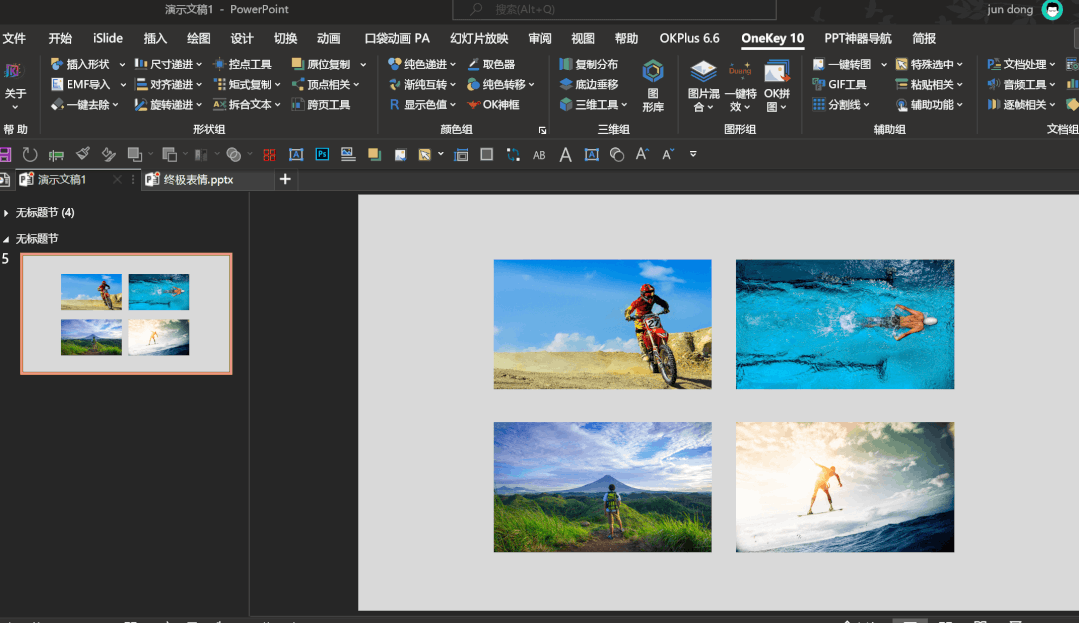
Task: Switch to the iSlide ribbon tab
Action: coord(108,38)
